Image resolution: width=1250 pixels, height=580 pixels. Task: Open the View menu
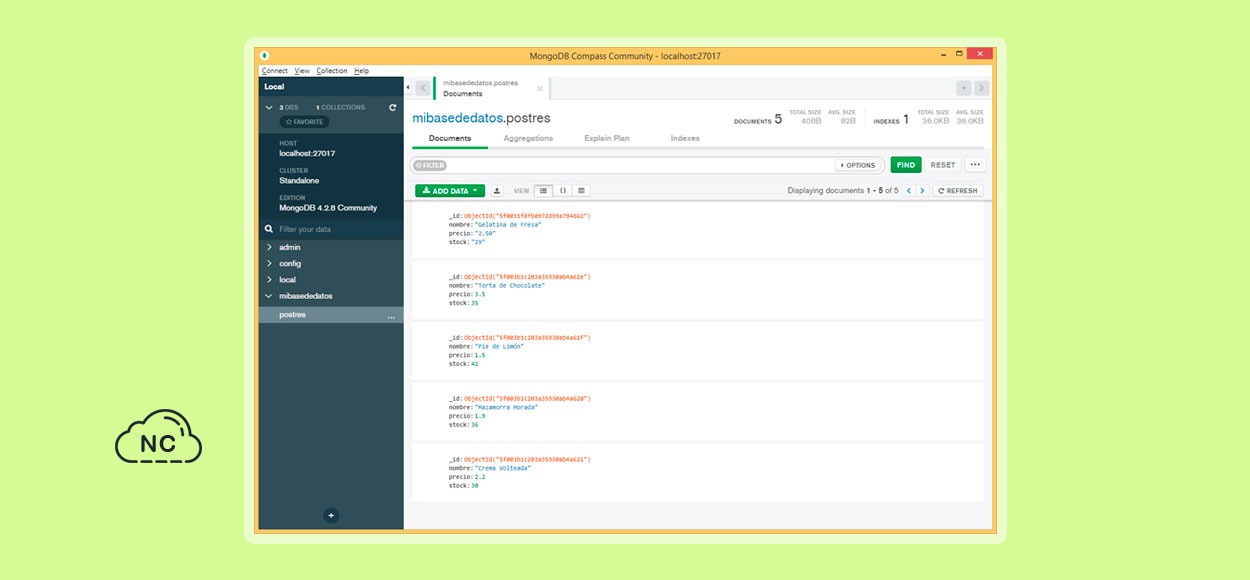point(302,71)
